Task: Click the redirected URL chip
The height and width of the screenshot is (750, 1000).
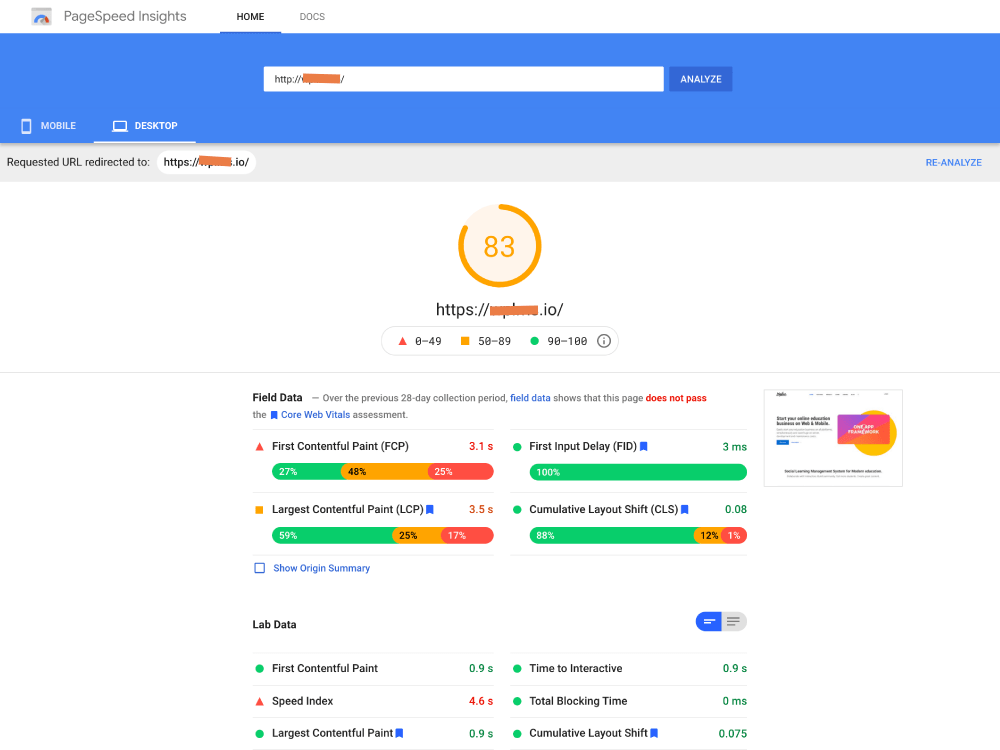Action: tap(206, 162)
